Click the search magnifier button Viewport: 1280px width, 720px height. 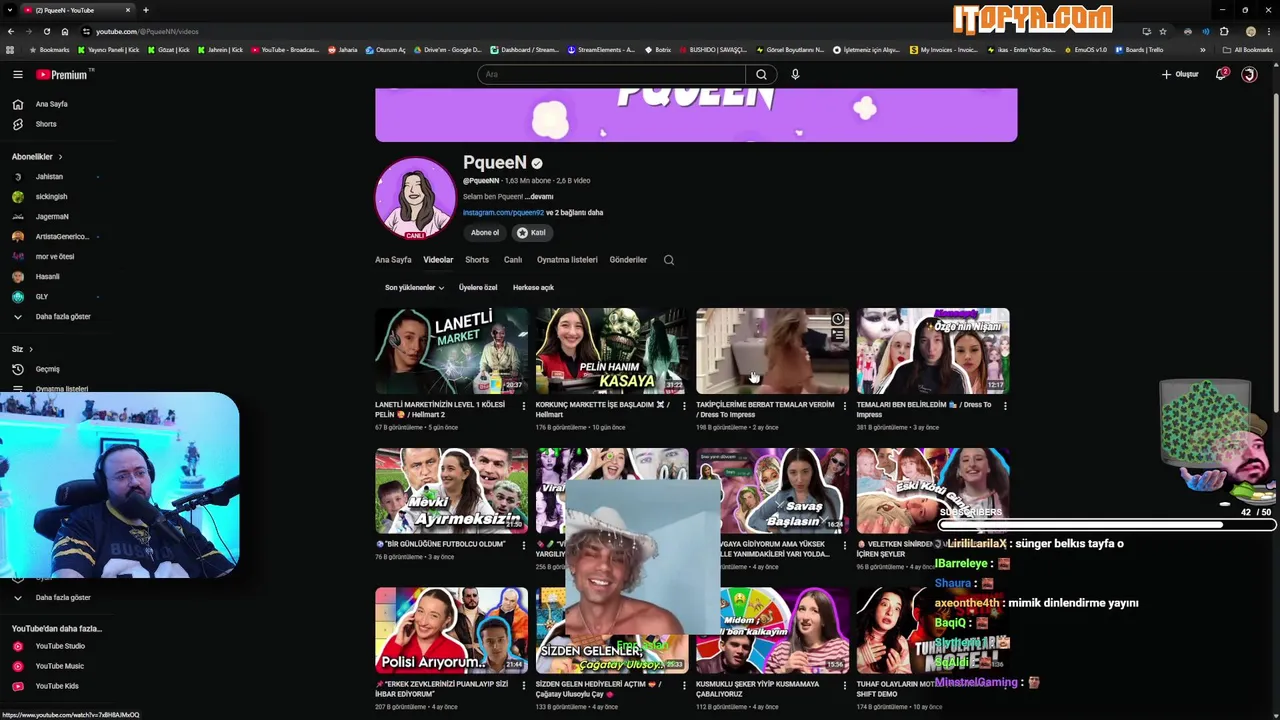pyautogui.click(x=761, y=74)
